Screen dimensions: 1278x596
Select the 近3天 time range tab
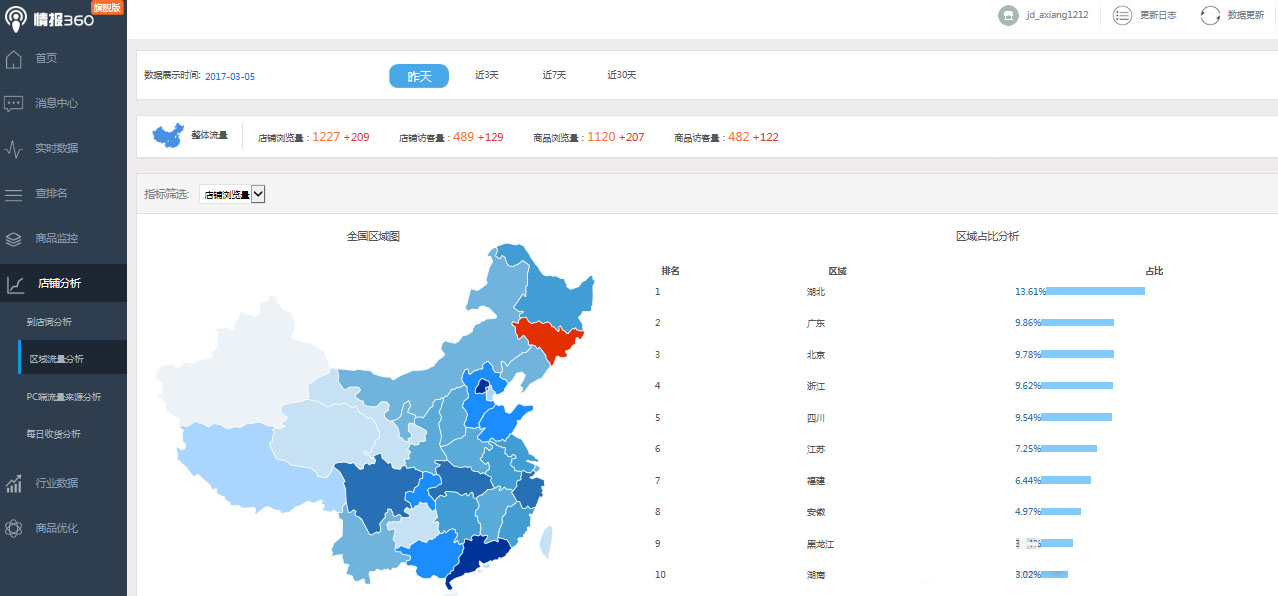[486, 74]
